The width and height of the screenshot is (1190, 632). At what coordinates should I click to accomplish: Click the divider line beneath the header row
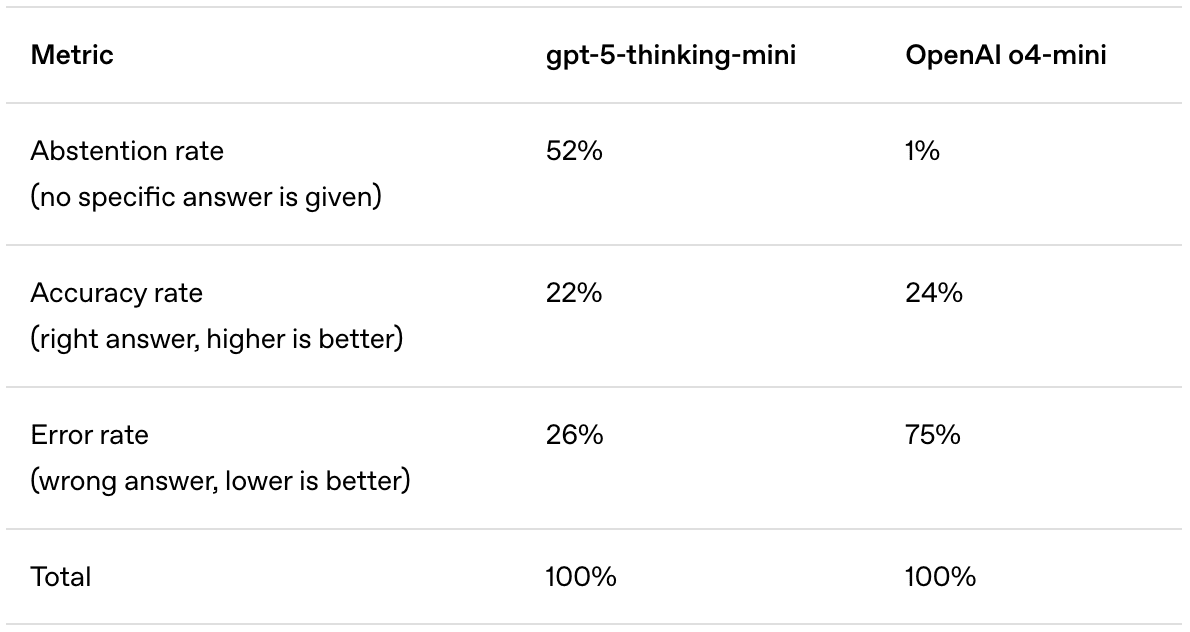pos(595,103)
